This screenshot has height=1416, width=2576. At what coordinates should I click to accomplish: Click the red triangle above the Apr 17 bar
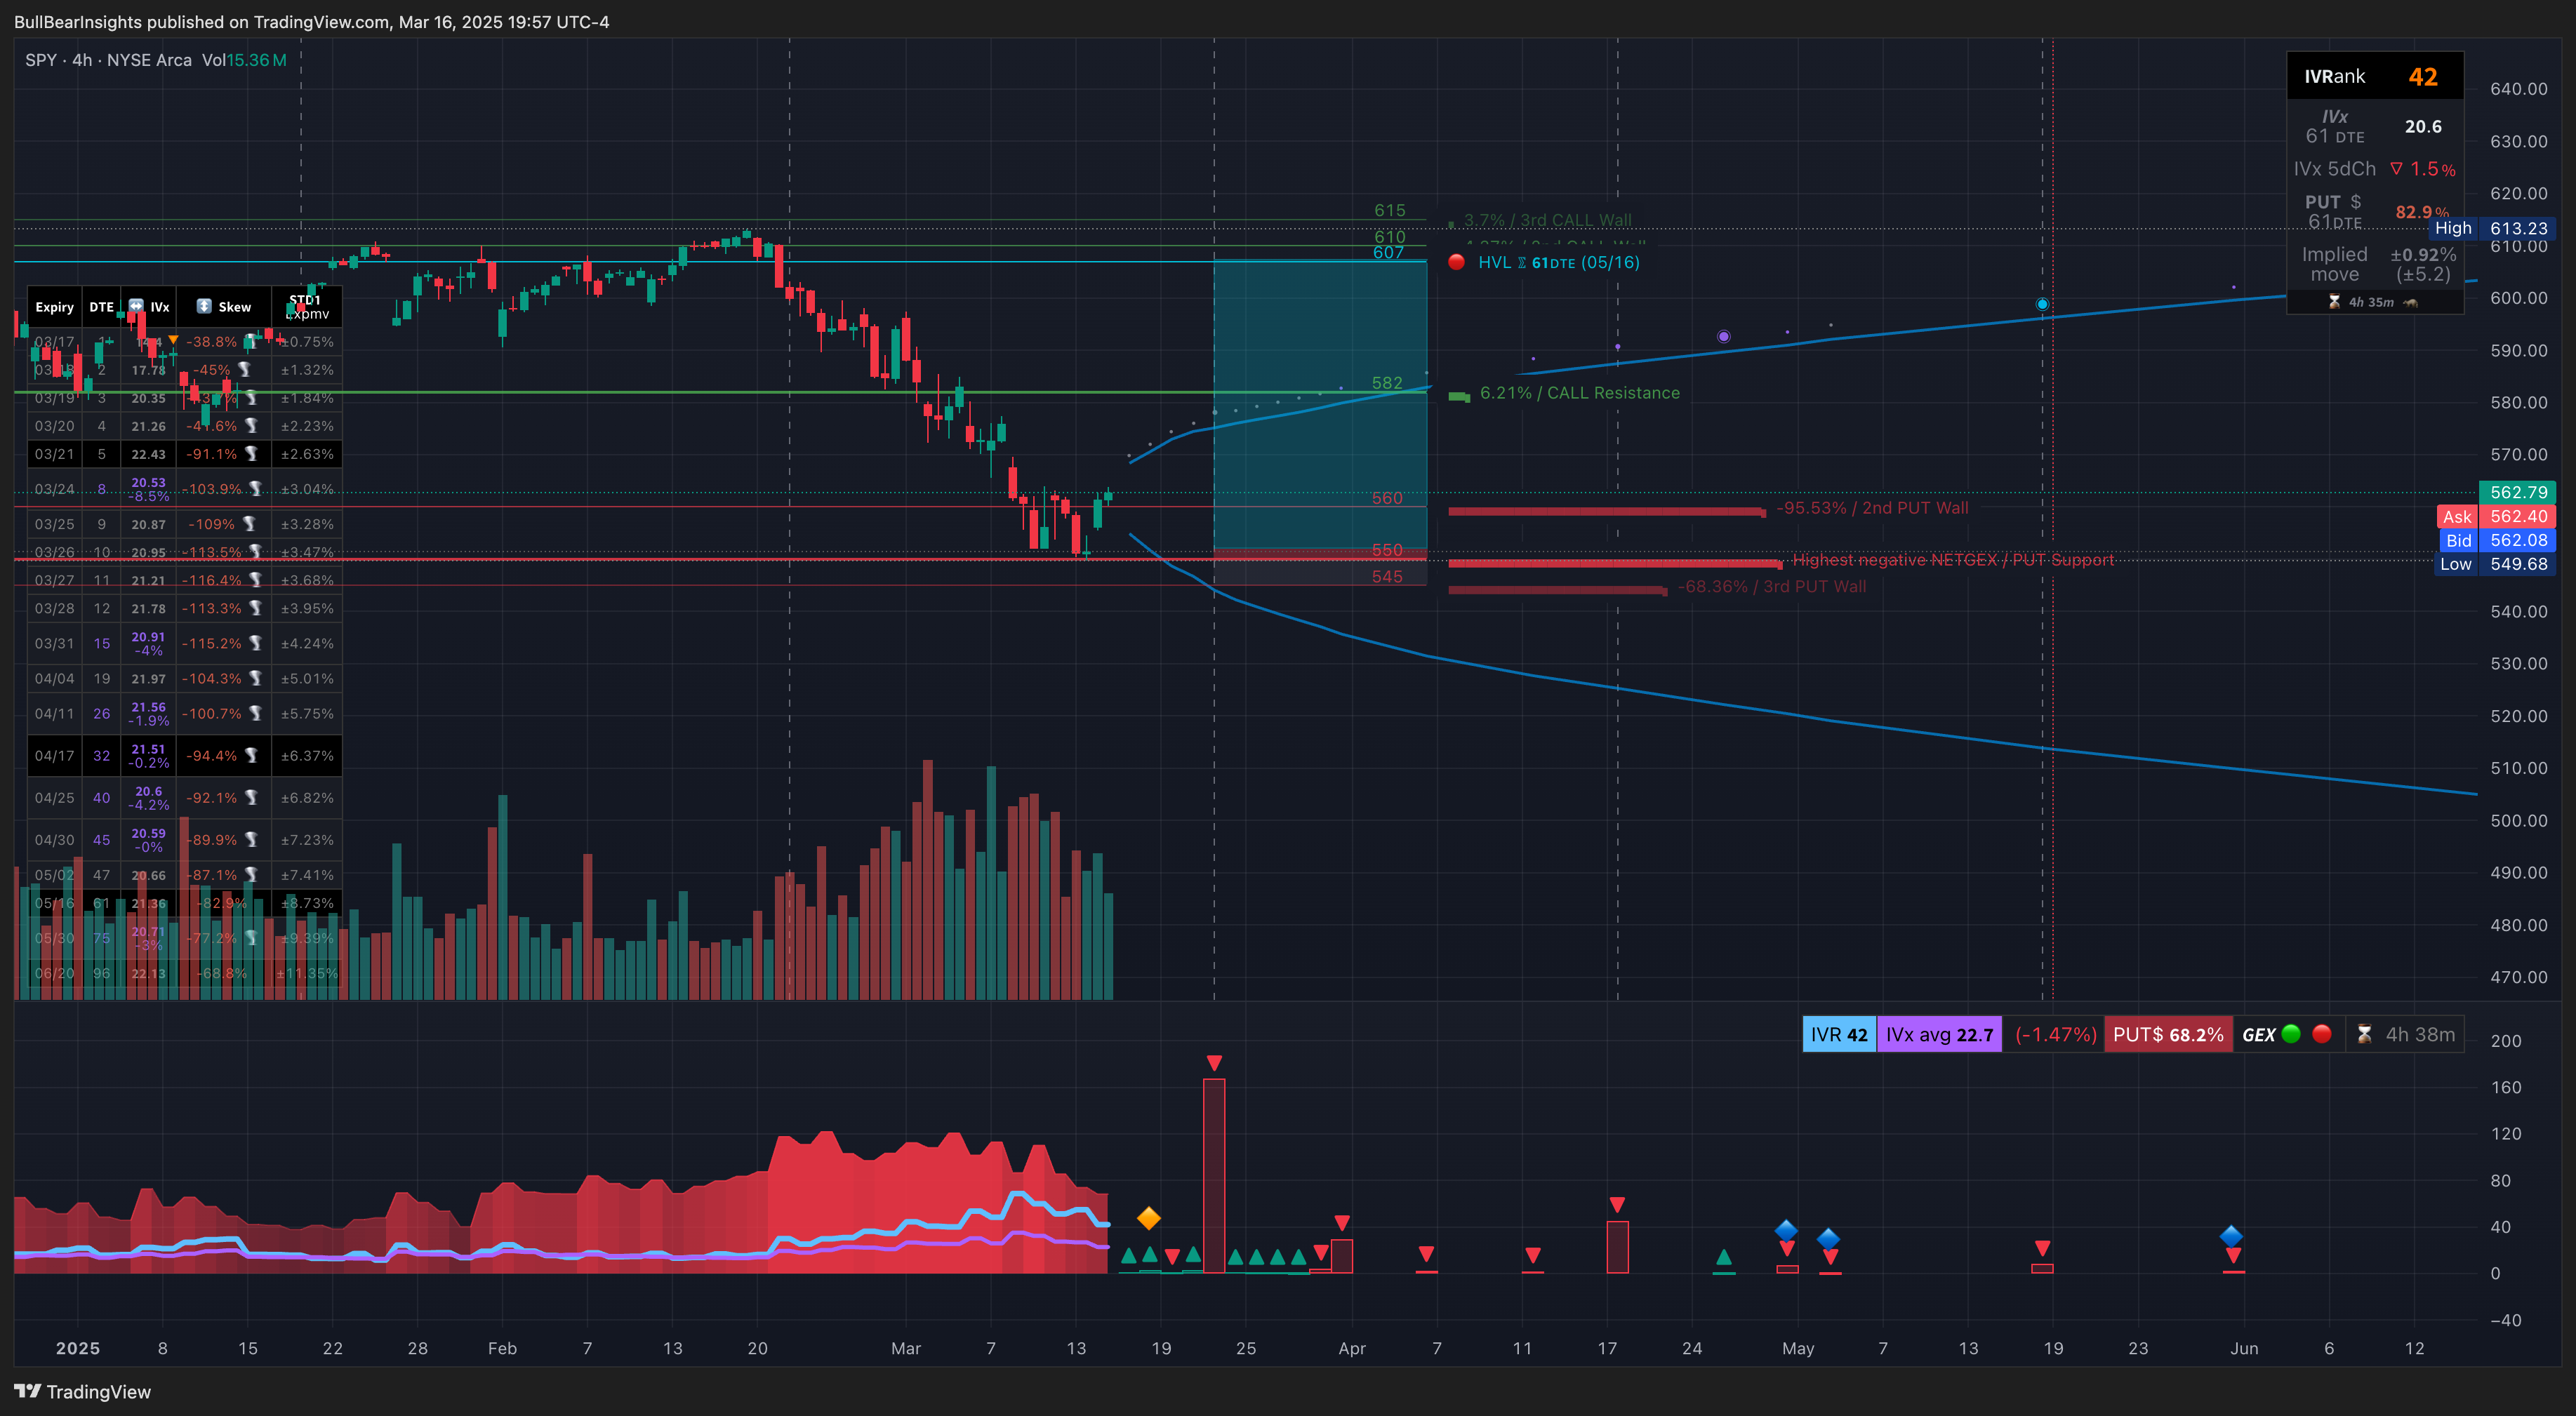pyautogui.click(x=1617, y=1204)
